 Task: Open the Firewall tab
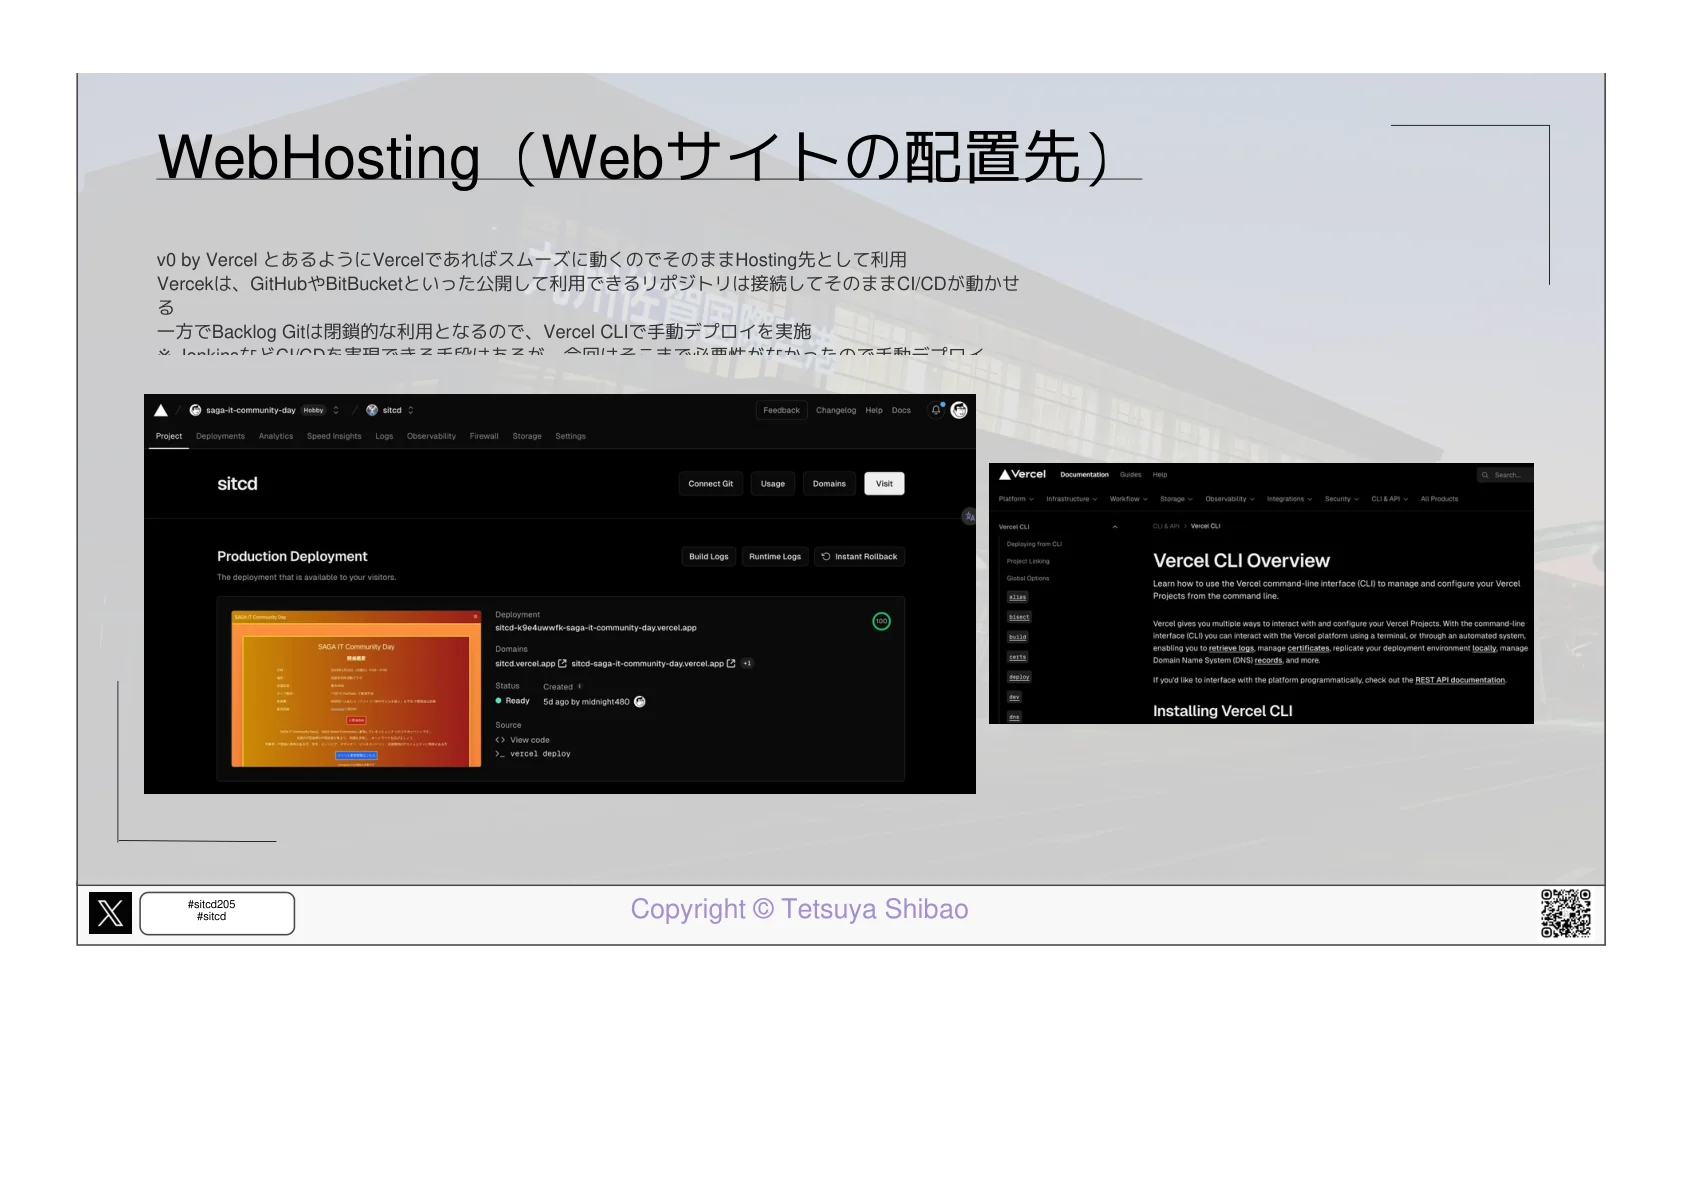pos(484,436)
